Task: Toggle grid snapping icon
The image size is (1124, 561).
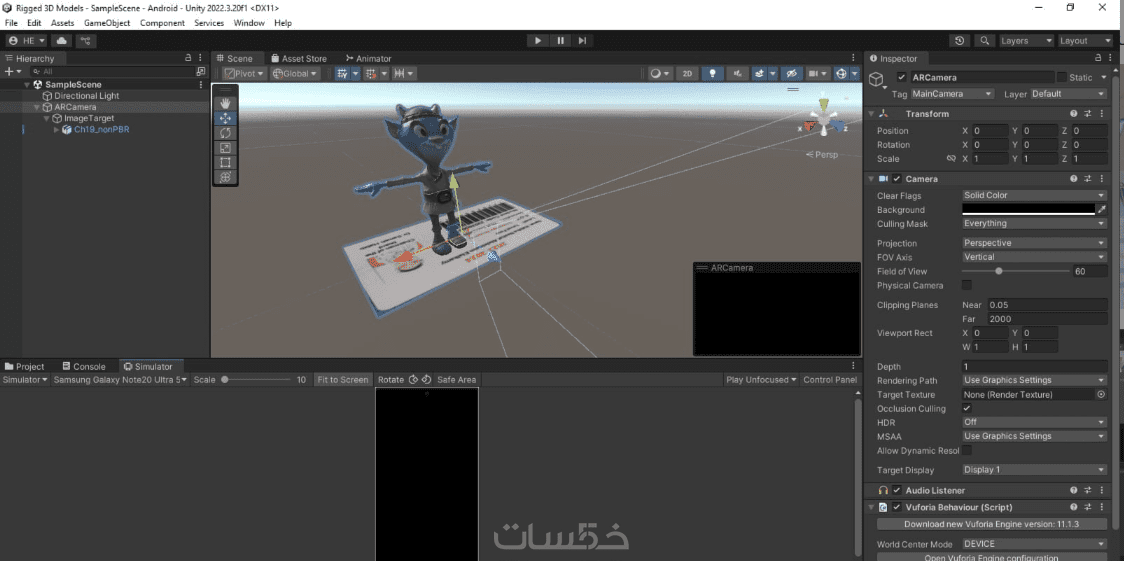Action: (342, 73)
